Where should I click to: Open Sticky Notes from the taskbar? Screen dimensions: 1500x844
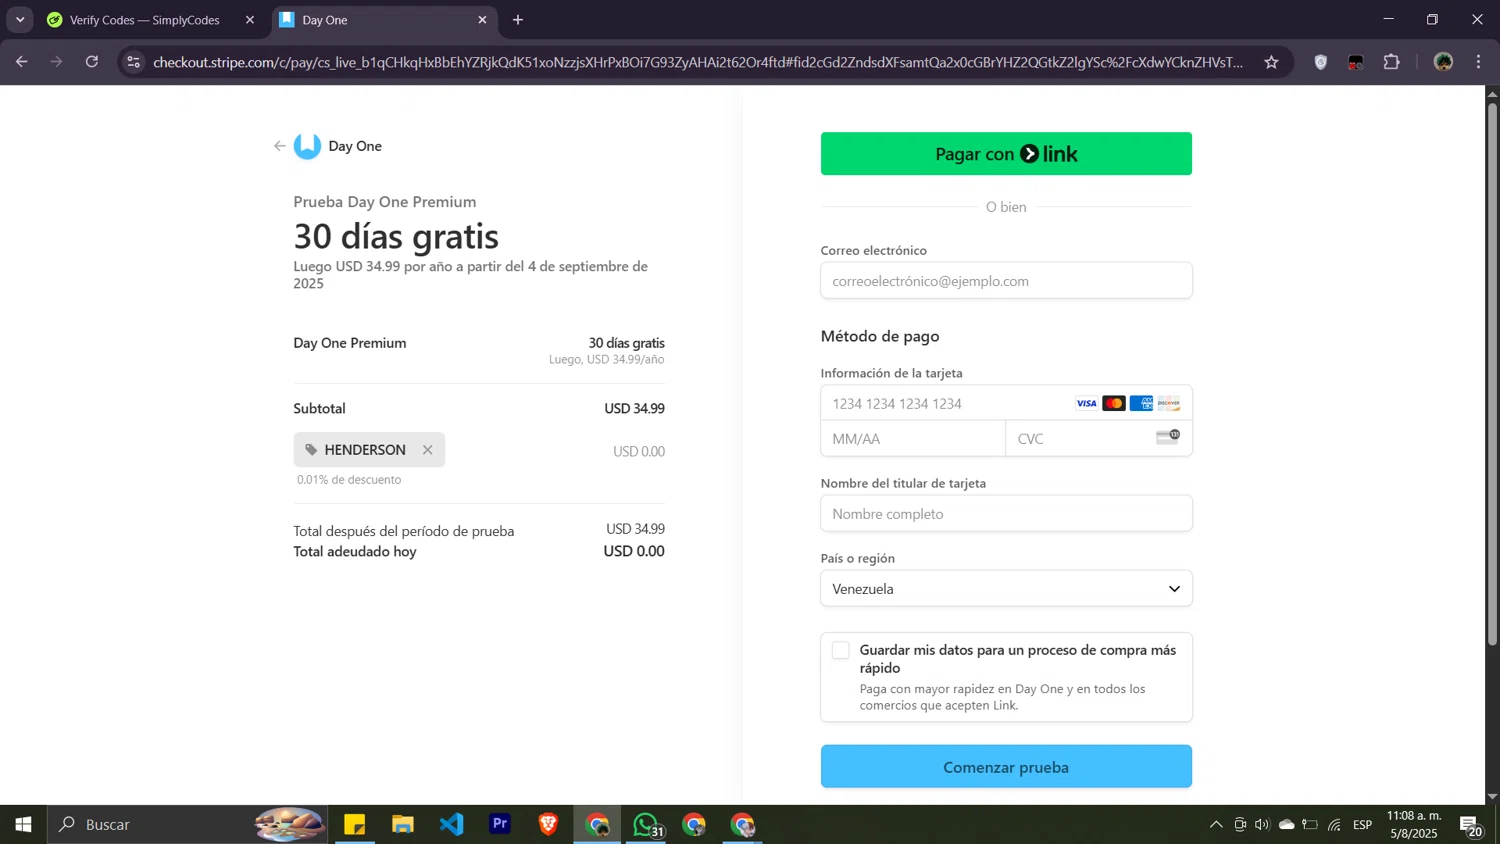[x=355, y=825]
